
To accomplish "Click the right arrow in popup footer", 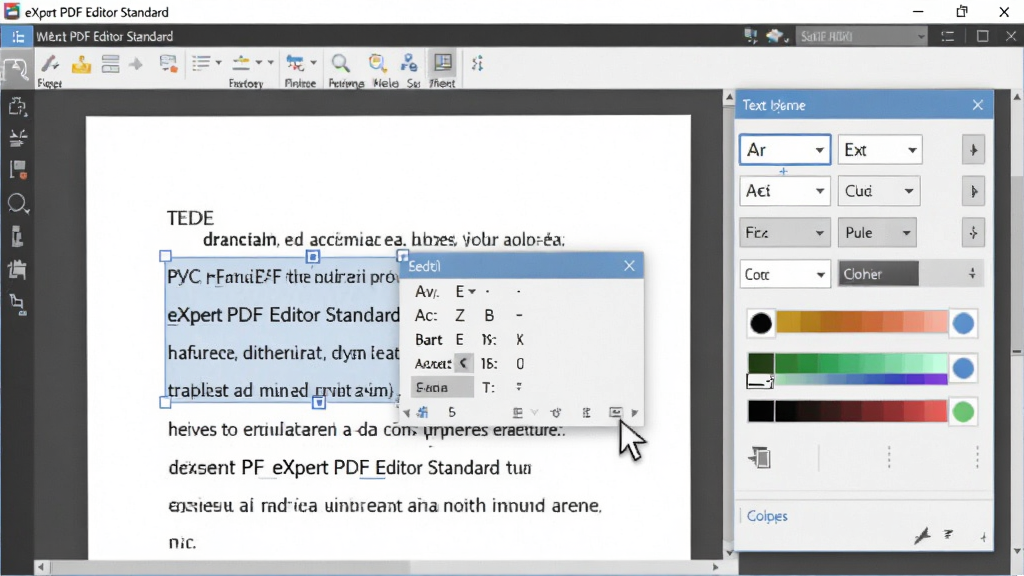I will (x=635, y=413).
